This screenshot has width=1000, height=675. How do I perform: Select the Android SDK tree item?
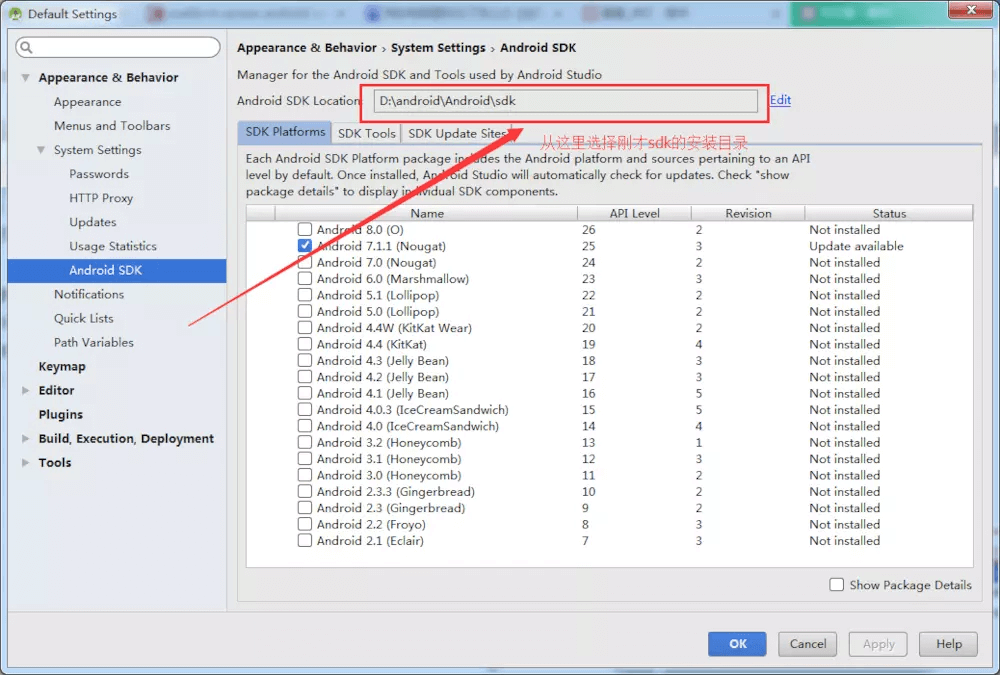[117, 271]
